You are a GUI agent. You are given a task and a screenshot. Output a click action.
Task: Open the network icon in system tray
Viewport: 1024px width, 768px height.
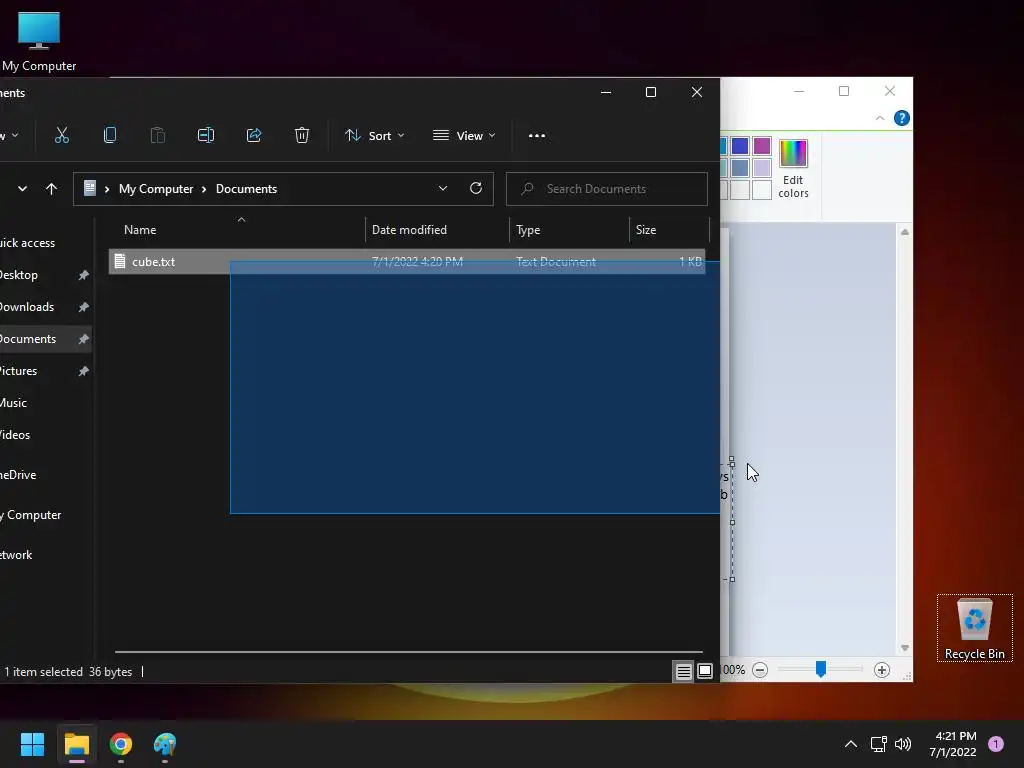(878, 744)
